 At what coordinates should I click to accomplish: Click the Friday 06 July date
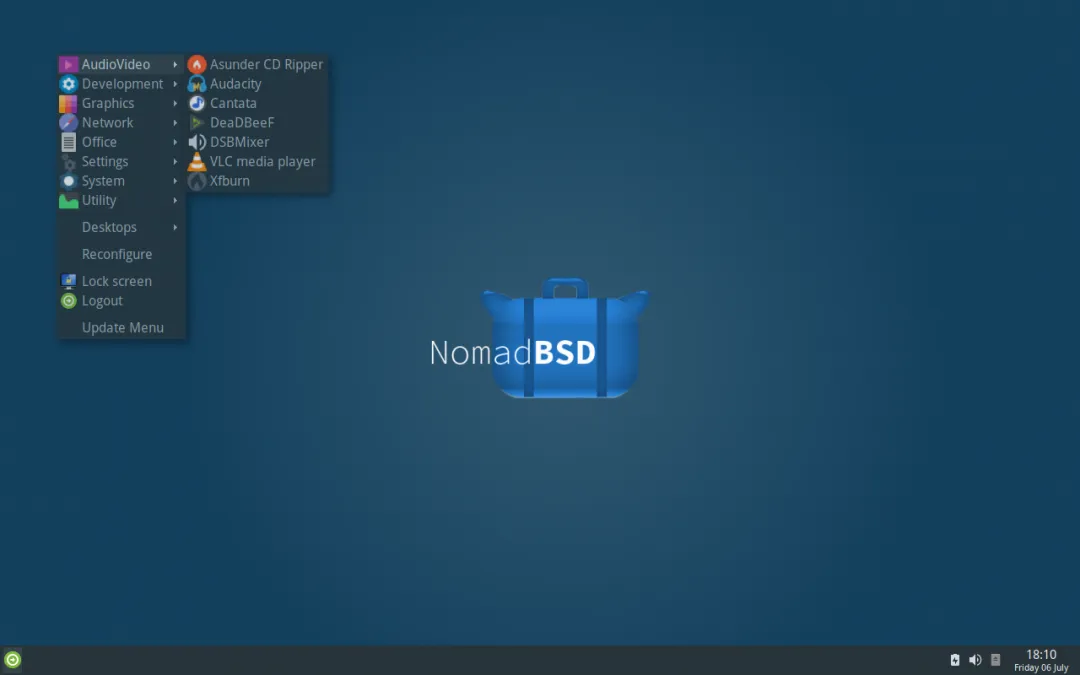pos(1041,668)
